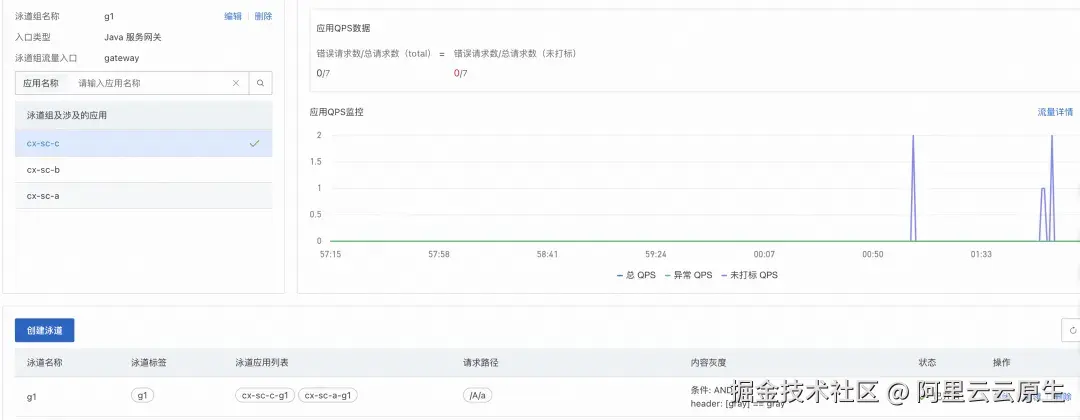Click the Java 服务网关 entry type value
This screenshot has width=1080, height=420.
click(133, 37)
